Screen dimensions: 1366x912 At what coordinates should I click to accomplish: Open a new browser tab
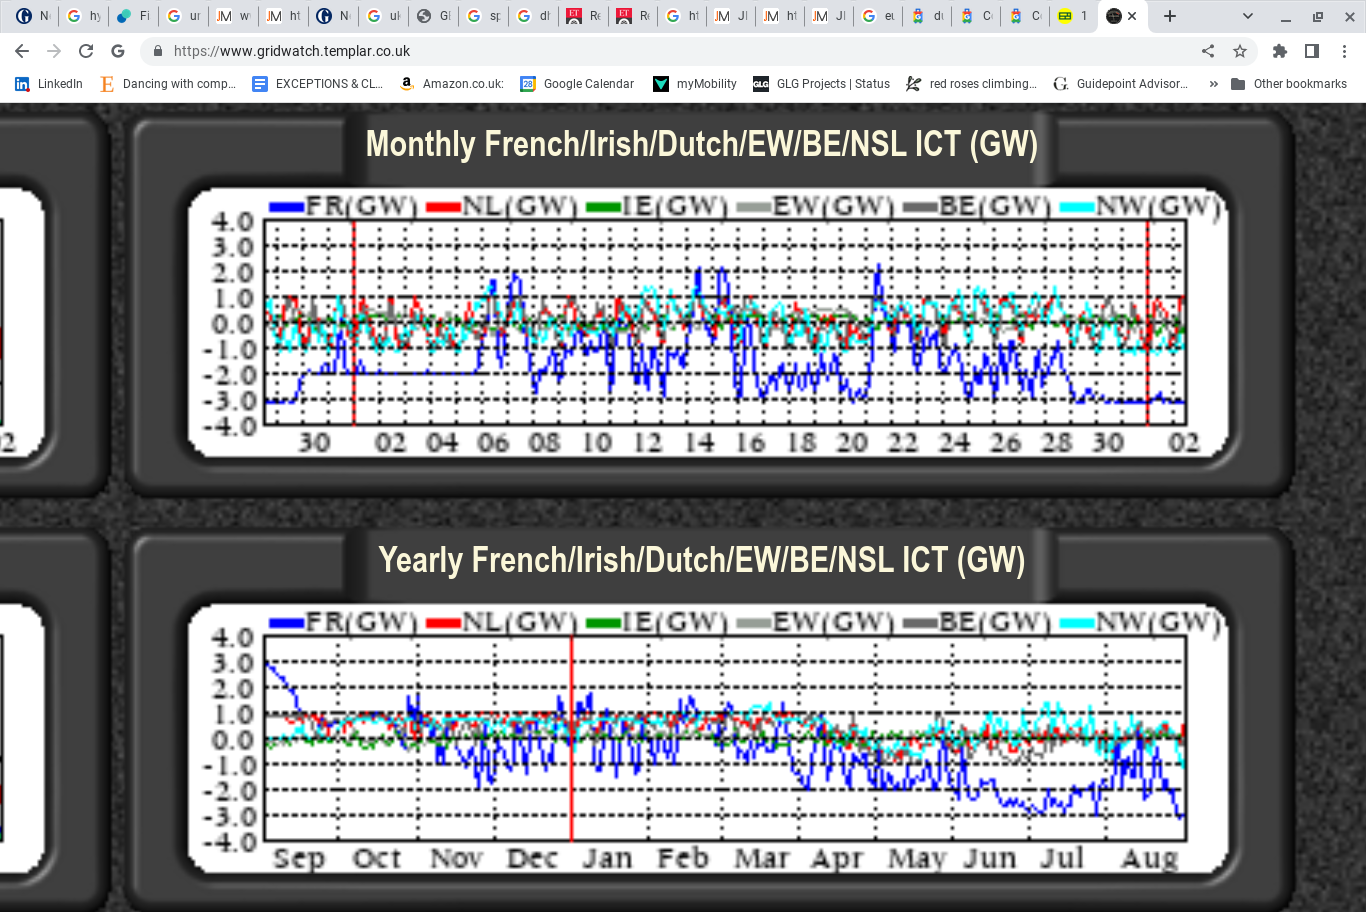tap(1170, 16)
